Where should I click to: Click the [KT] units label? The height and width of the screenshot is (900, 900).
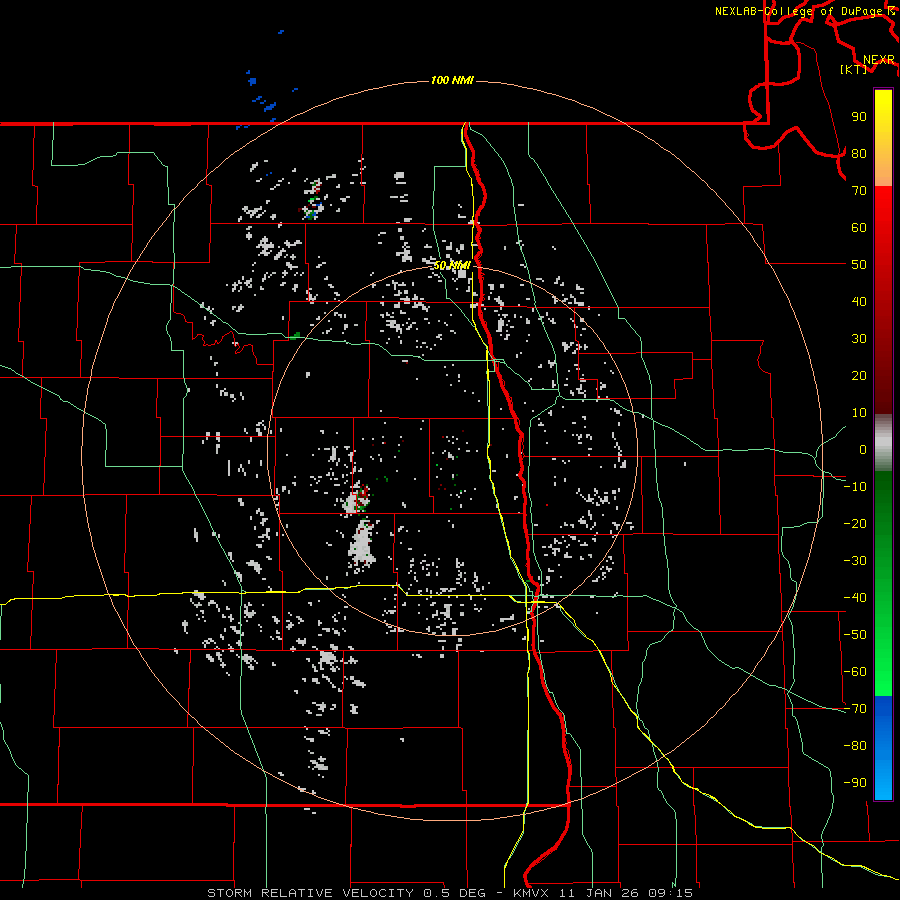pyautogui.click(x=854, y=69)
